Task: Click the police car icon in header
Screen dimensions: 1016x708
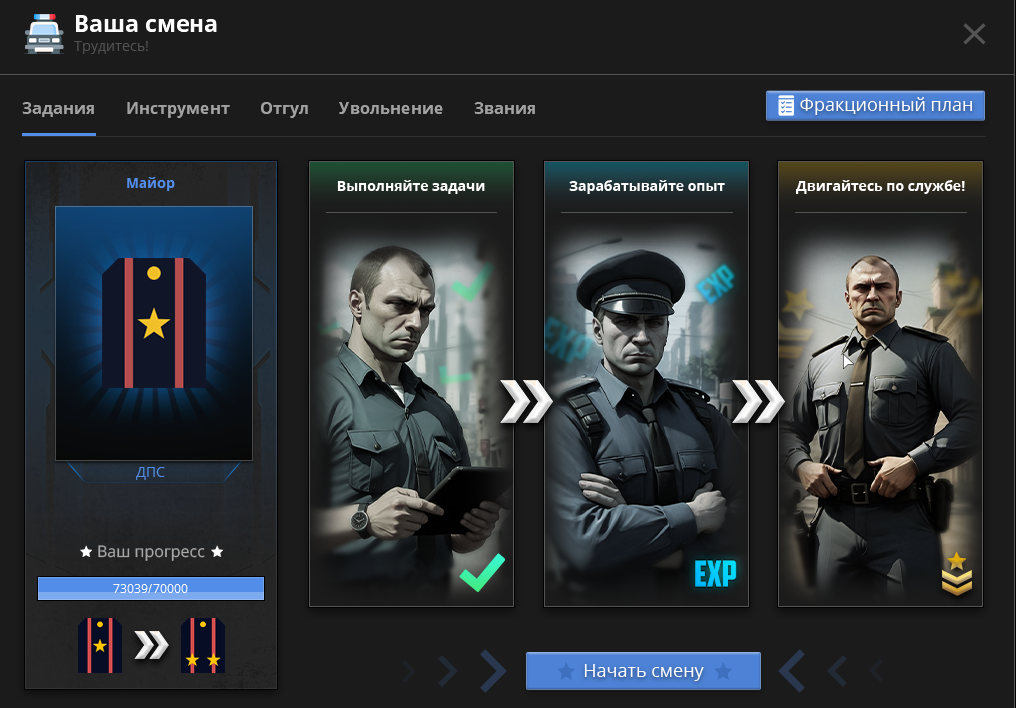Action: tap(44, 34)
